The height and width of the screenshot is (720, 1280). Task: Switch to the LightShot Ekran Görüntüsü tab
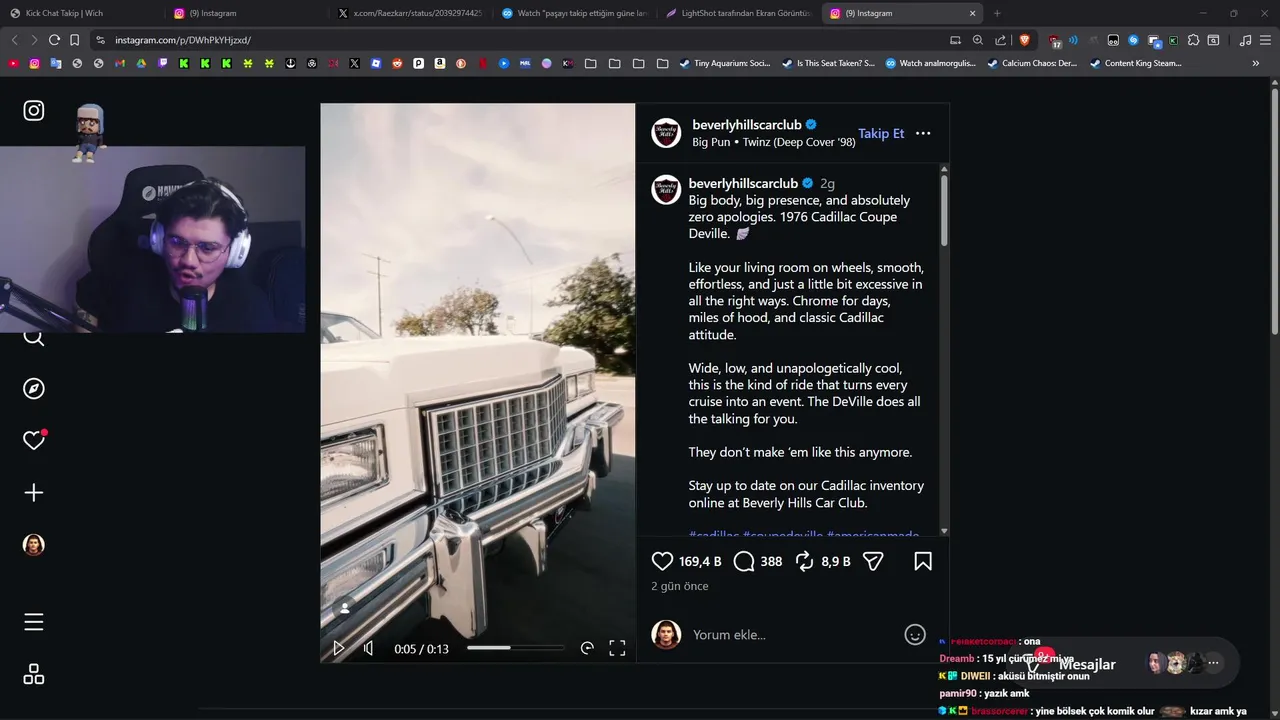tap(738, 13)
